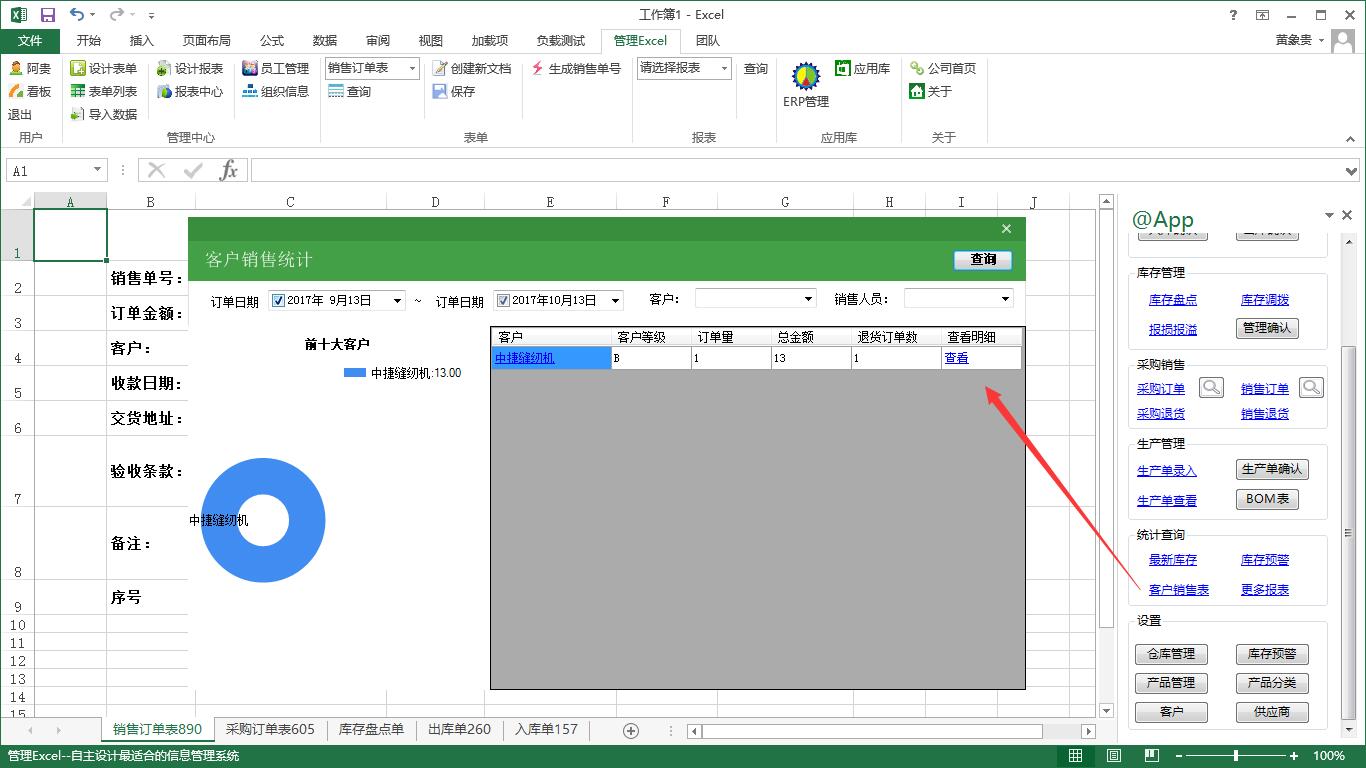Screen dimensions: 1366x768
Task: Undo the last action
Action: pos(78,15)
